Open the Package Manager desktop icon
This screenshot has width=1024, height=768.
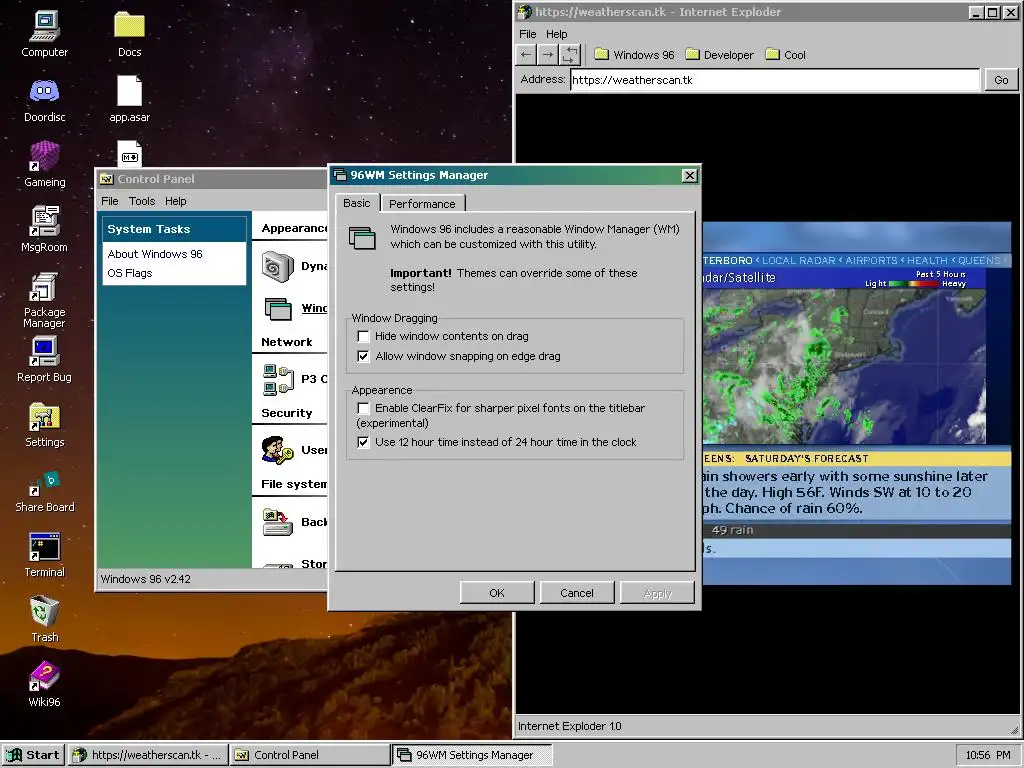tap(44, 300)
